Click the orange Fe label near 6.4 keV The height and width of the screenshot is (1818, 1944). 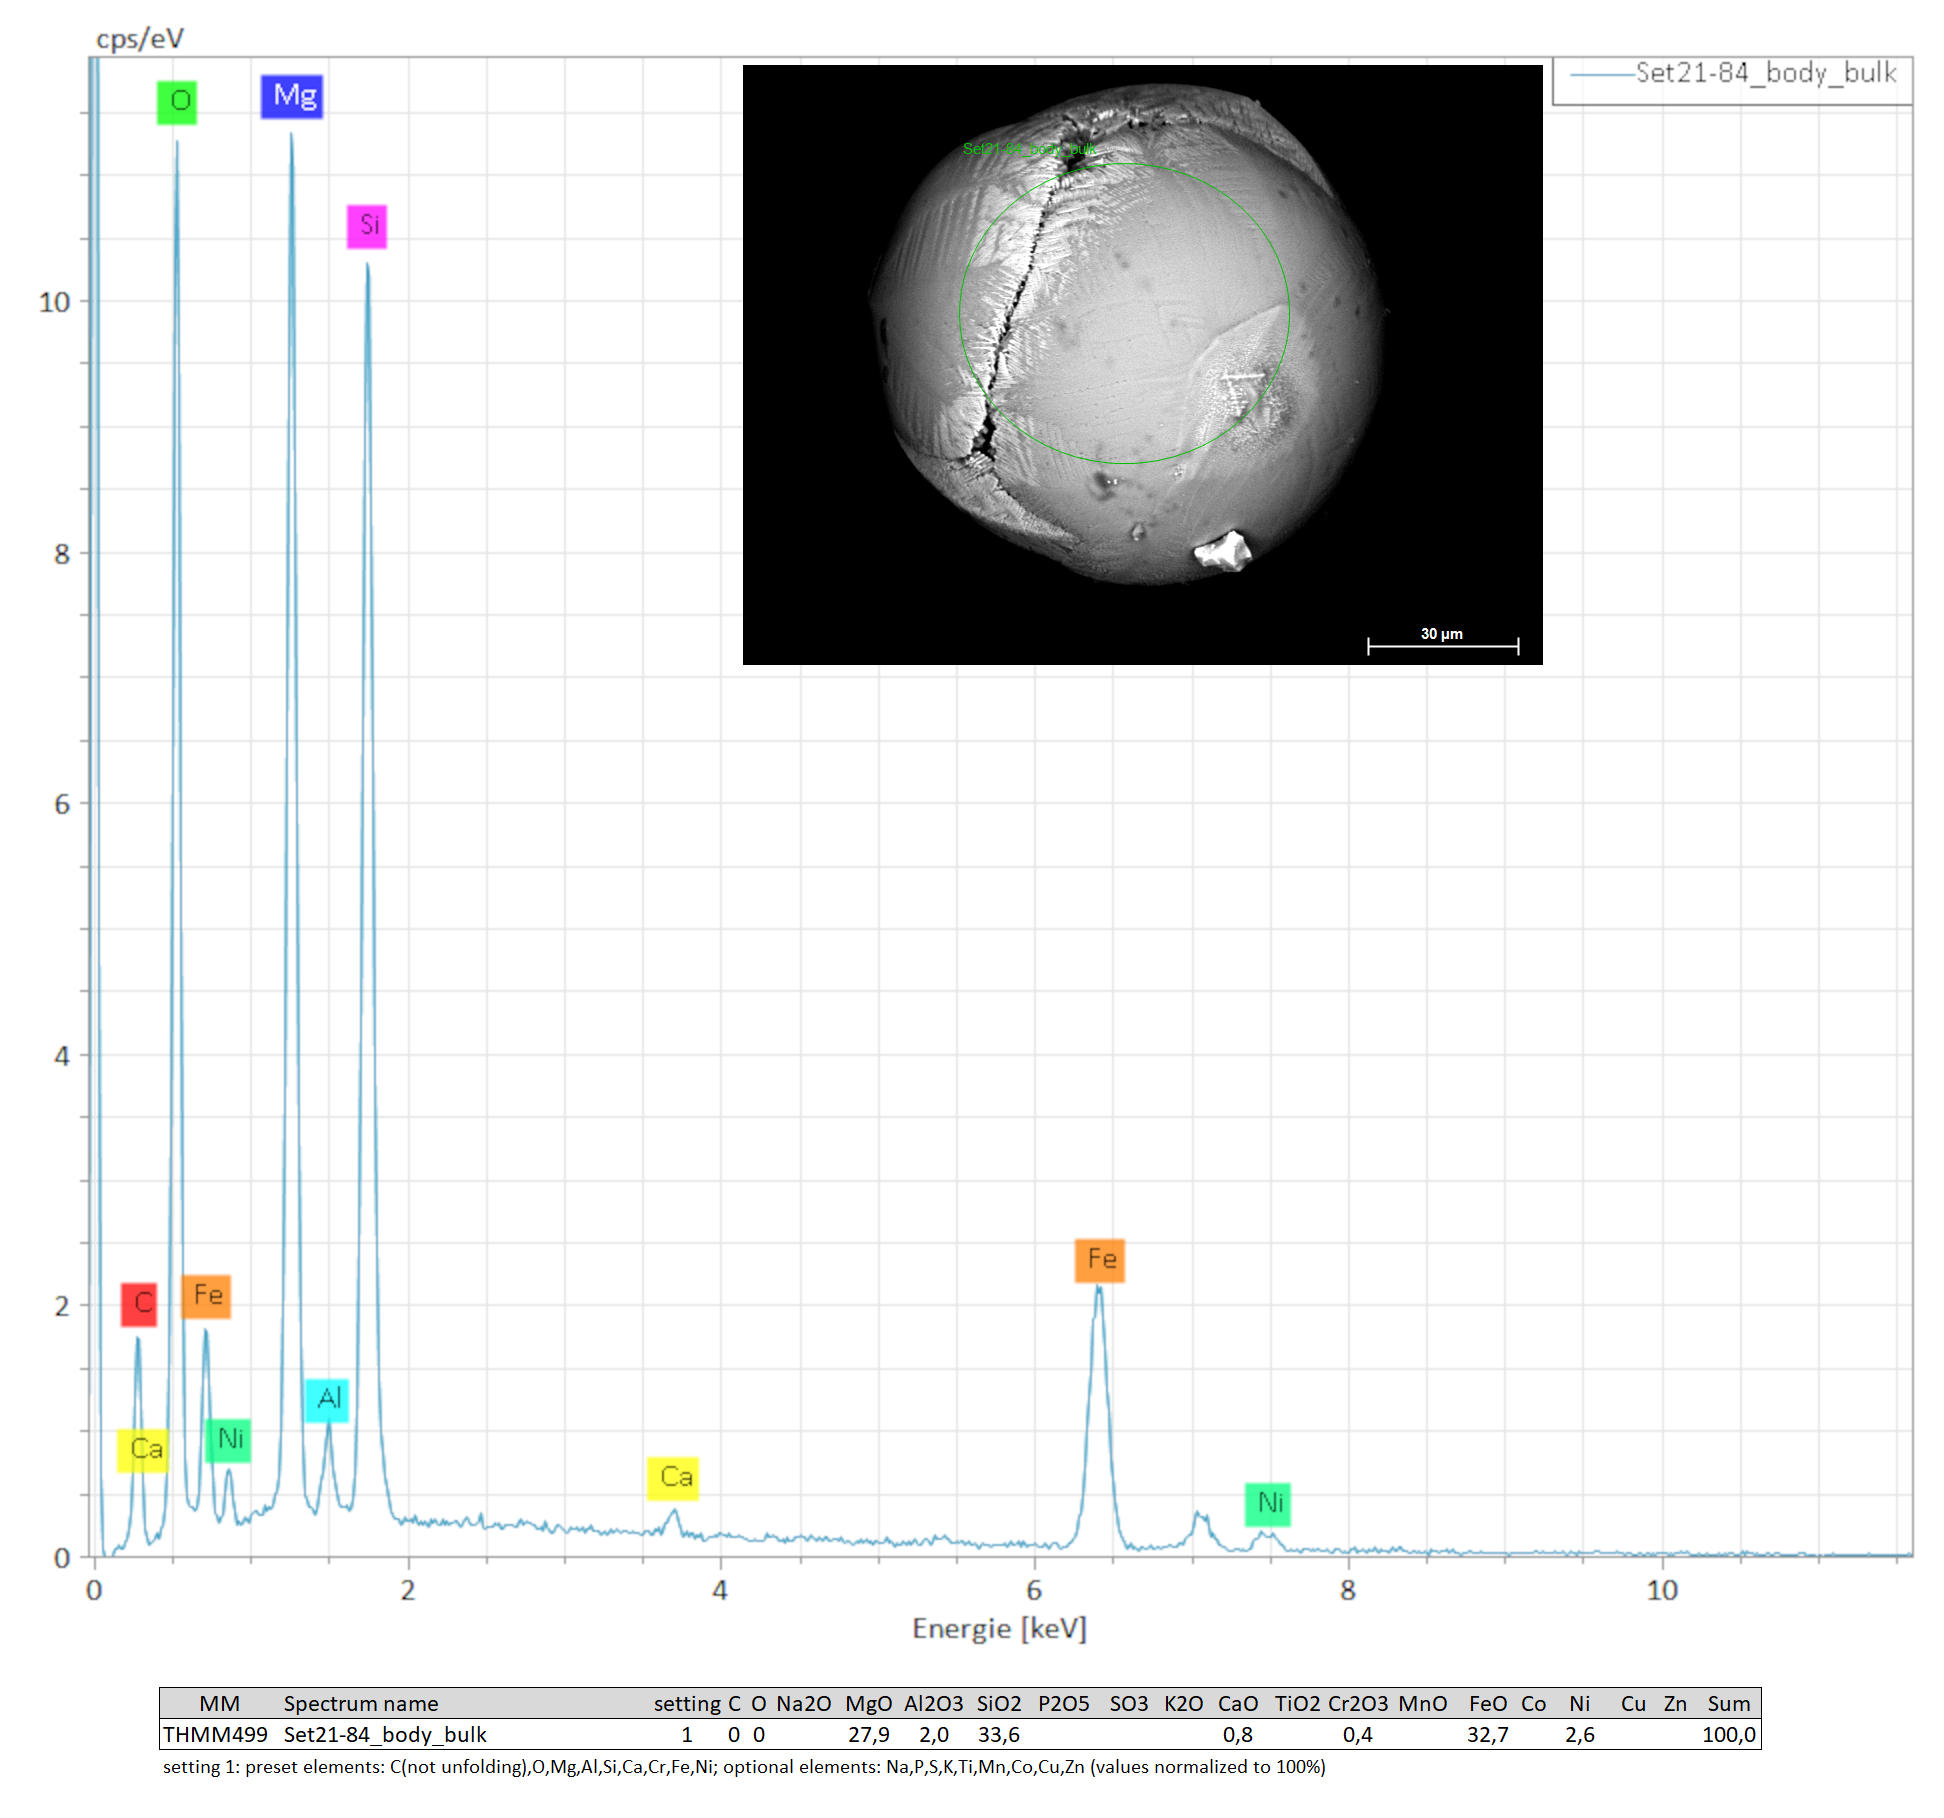pos(1100,1260)
